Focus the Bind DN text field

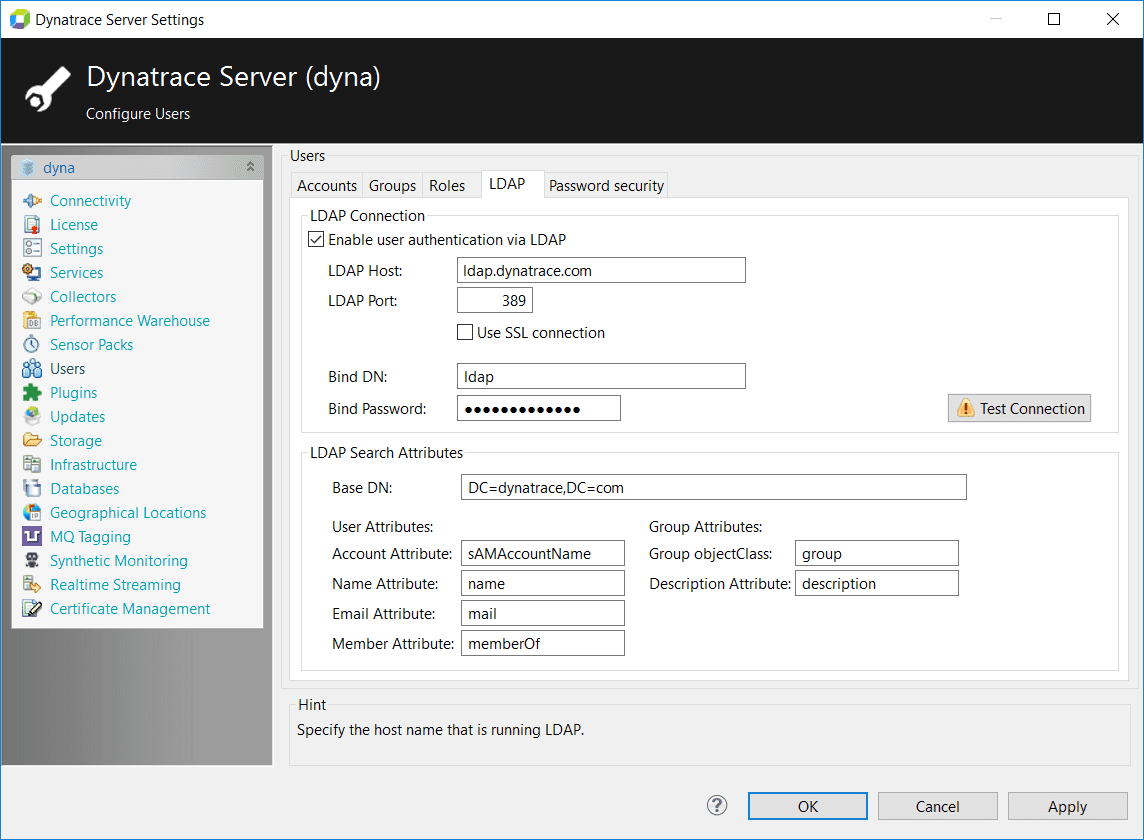(601, 376)
